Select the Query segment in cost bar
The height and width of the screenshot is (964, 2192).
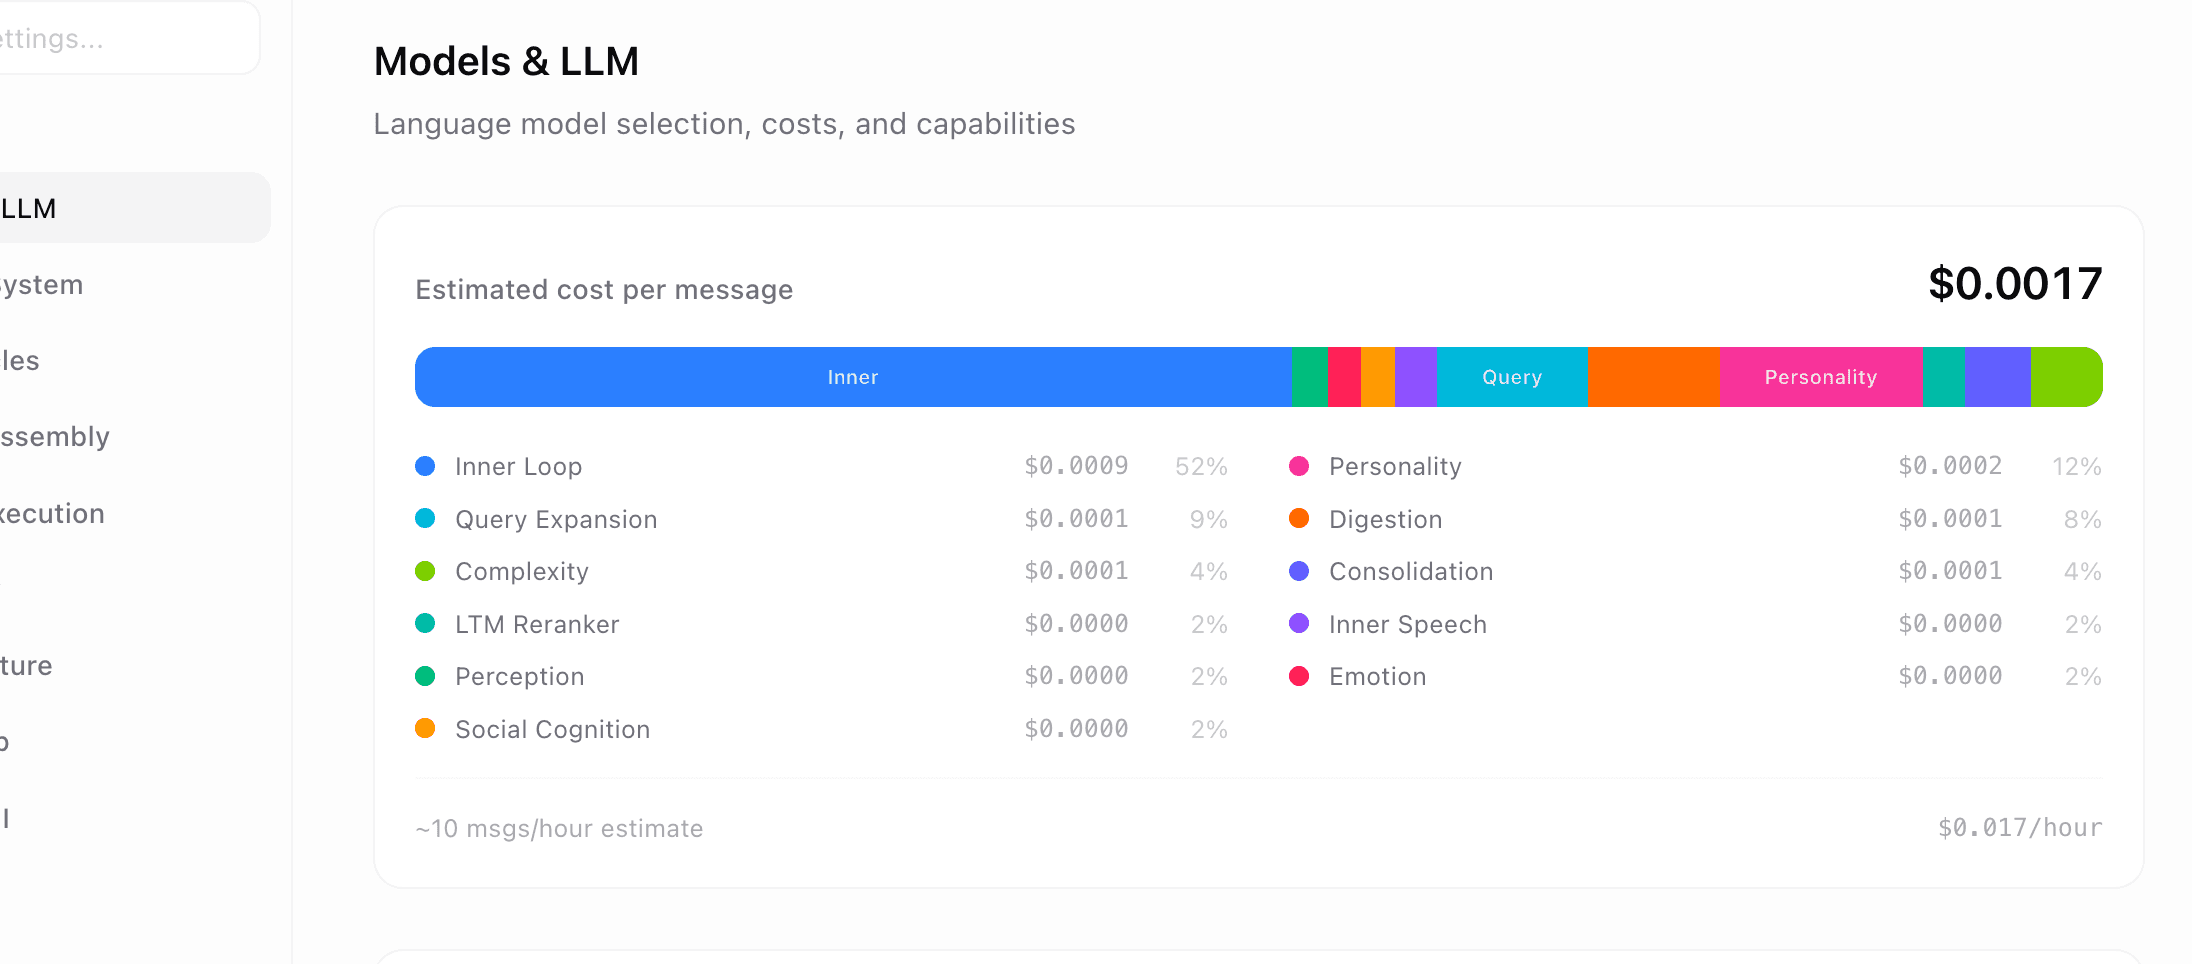point(1512,377)
